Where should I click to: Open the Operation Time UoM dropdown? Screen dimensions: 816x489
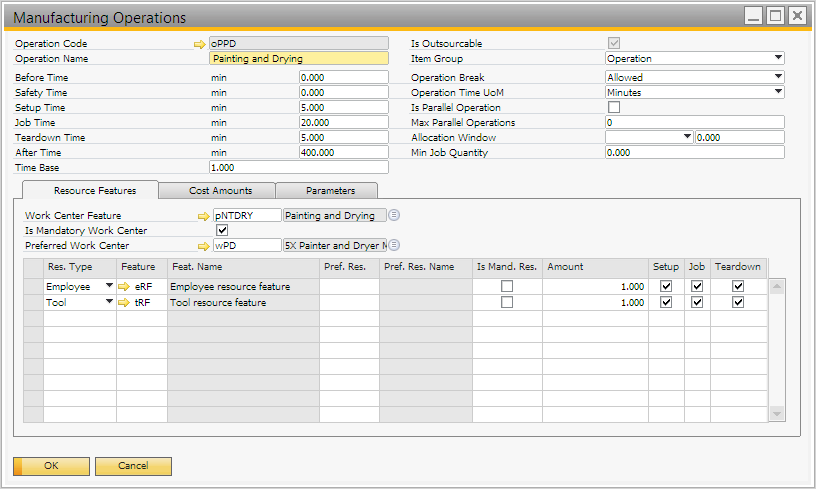778,92
